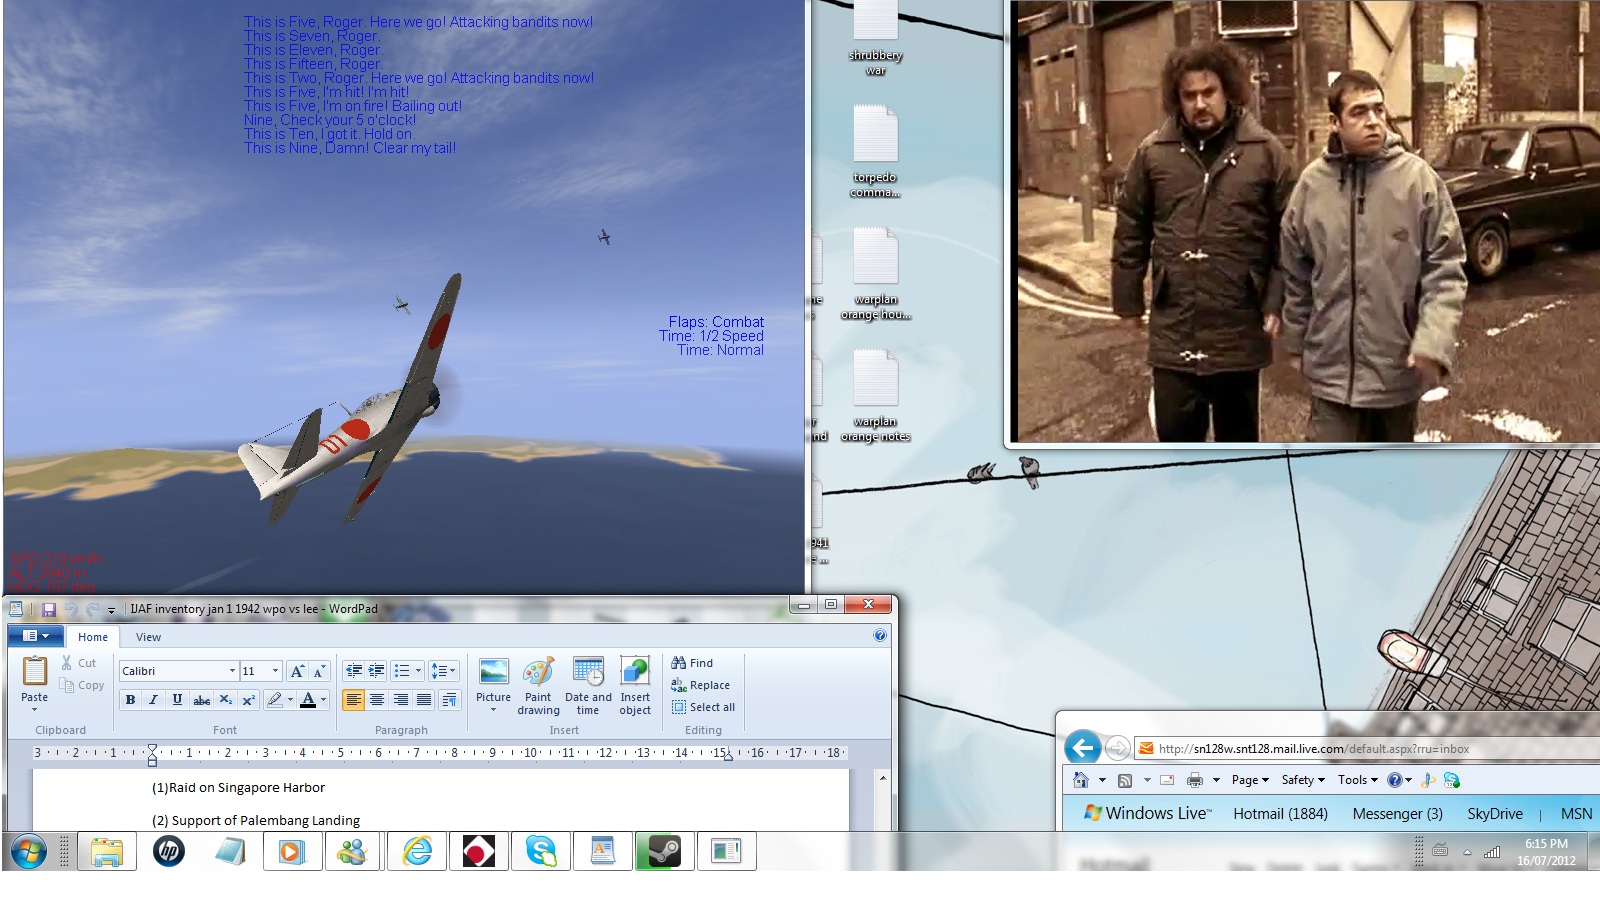The width and height of the screenshot is (1600, 900).
Task: Click the Paste clipboard icon in WordPad
Action: 34,670
